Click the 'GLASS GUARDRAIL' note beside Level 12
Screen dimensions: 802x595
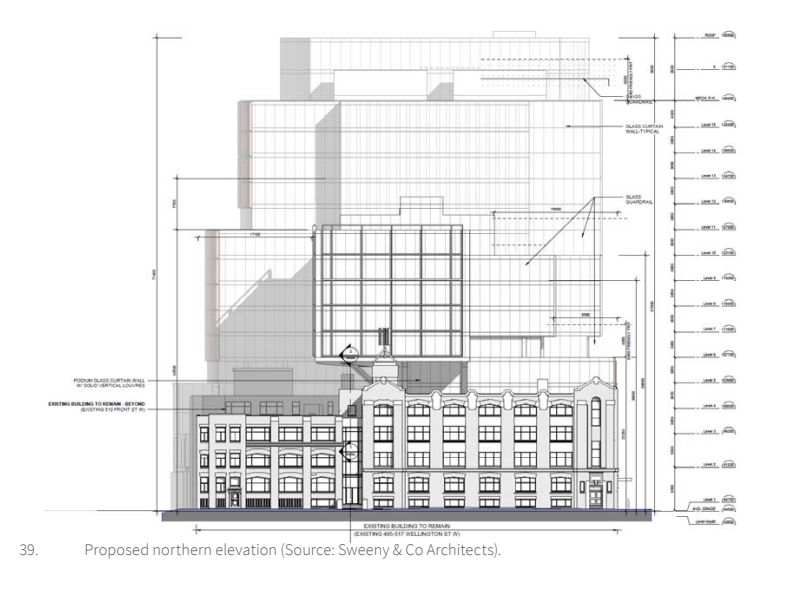(x=639, y=200)
